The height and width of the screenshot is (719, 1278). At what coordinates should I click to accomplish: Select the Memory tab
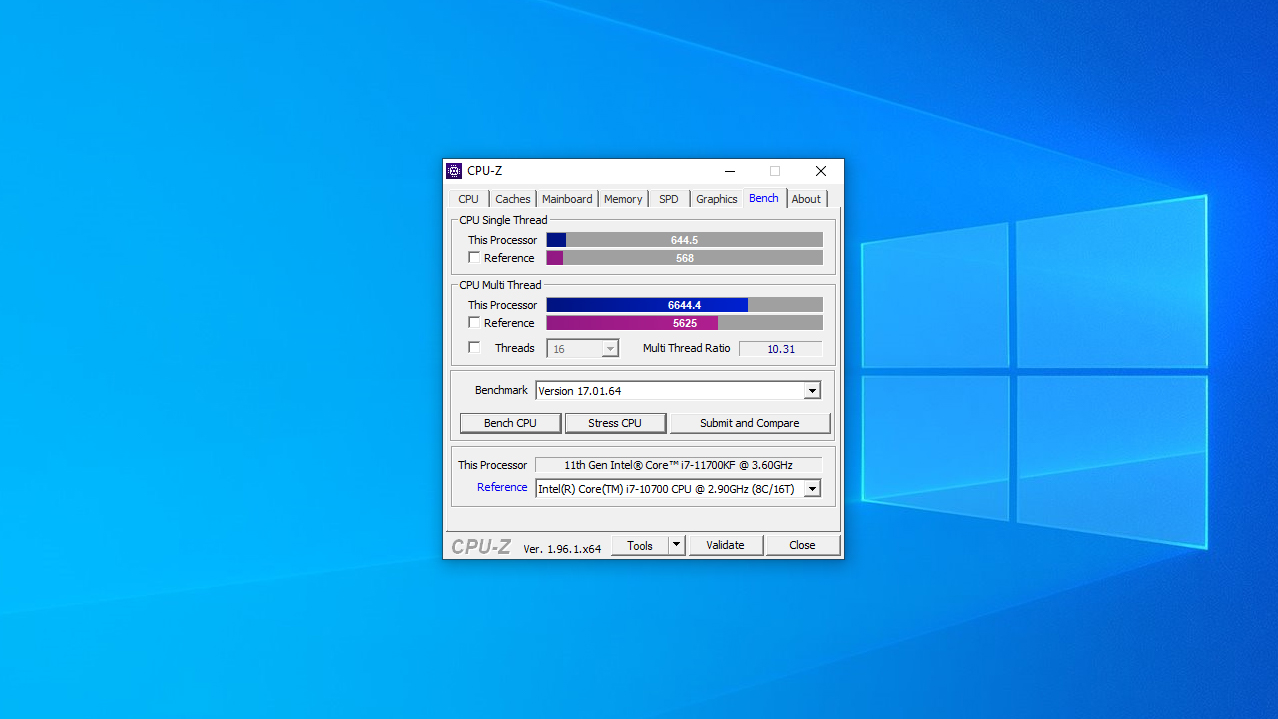pyautogui.click(x=623, y=199)
